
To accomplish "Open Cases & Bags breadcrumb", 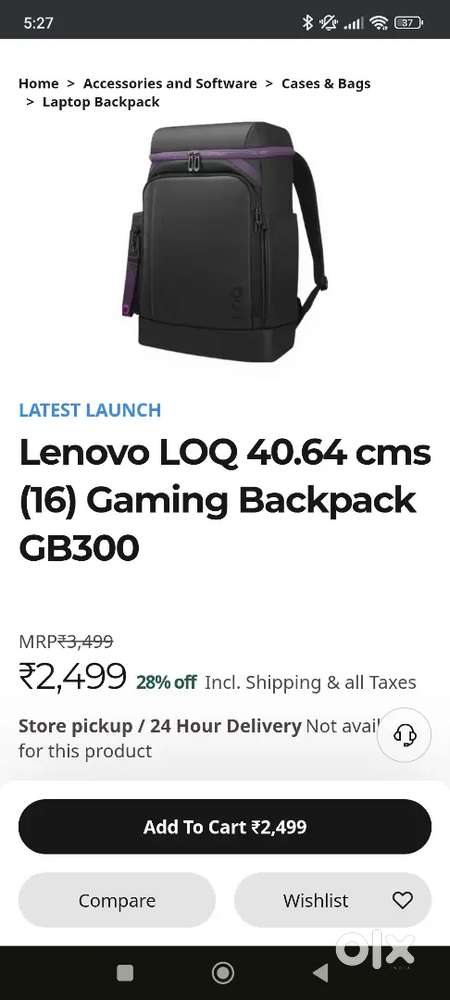I will 326,84.
